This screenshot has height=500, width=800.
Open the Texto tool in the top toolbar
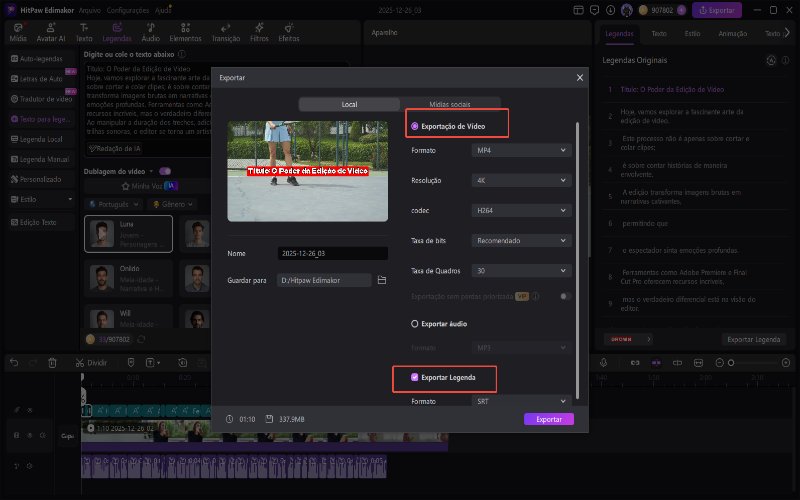coord(84,32)
